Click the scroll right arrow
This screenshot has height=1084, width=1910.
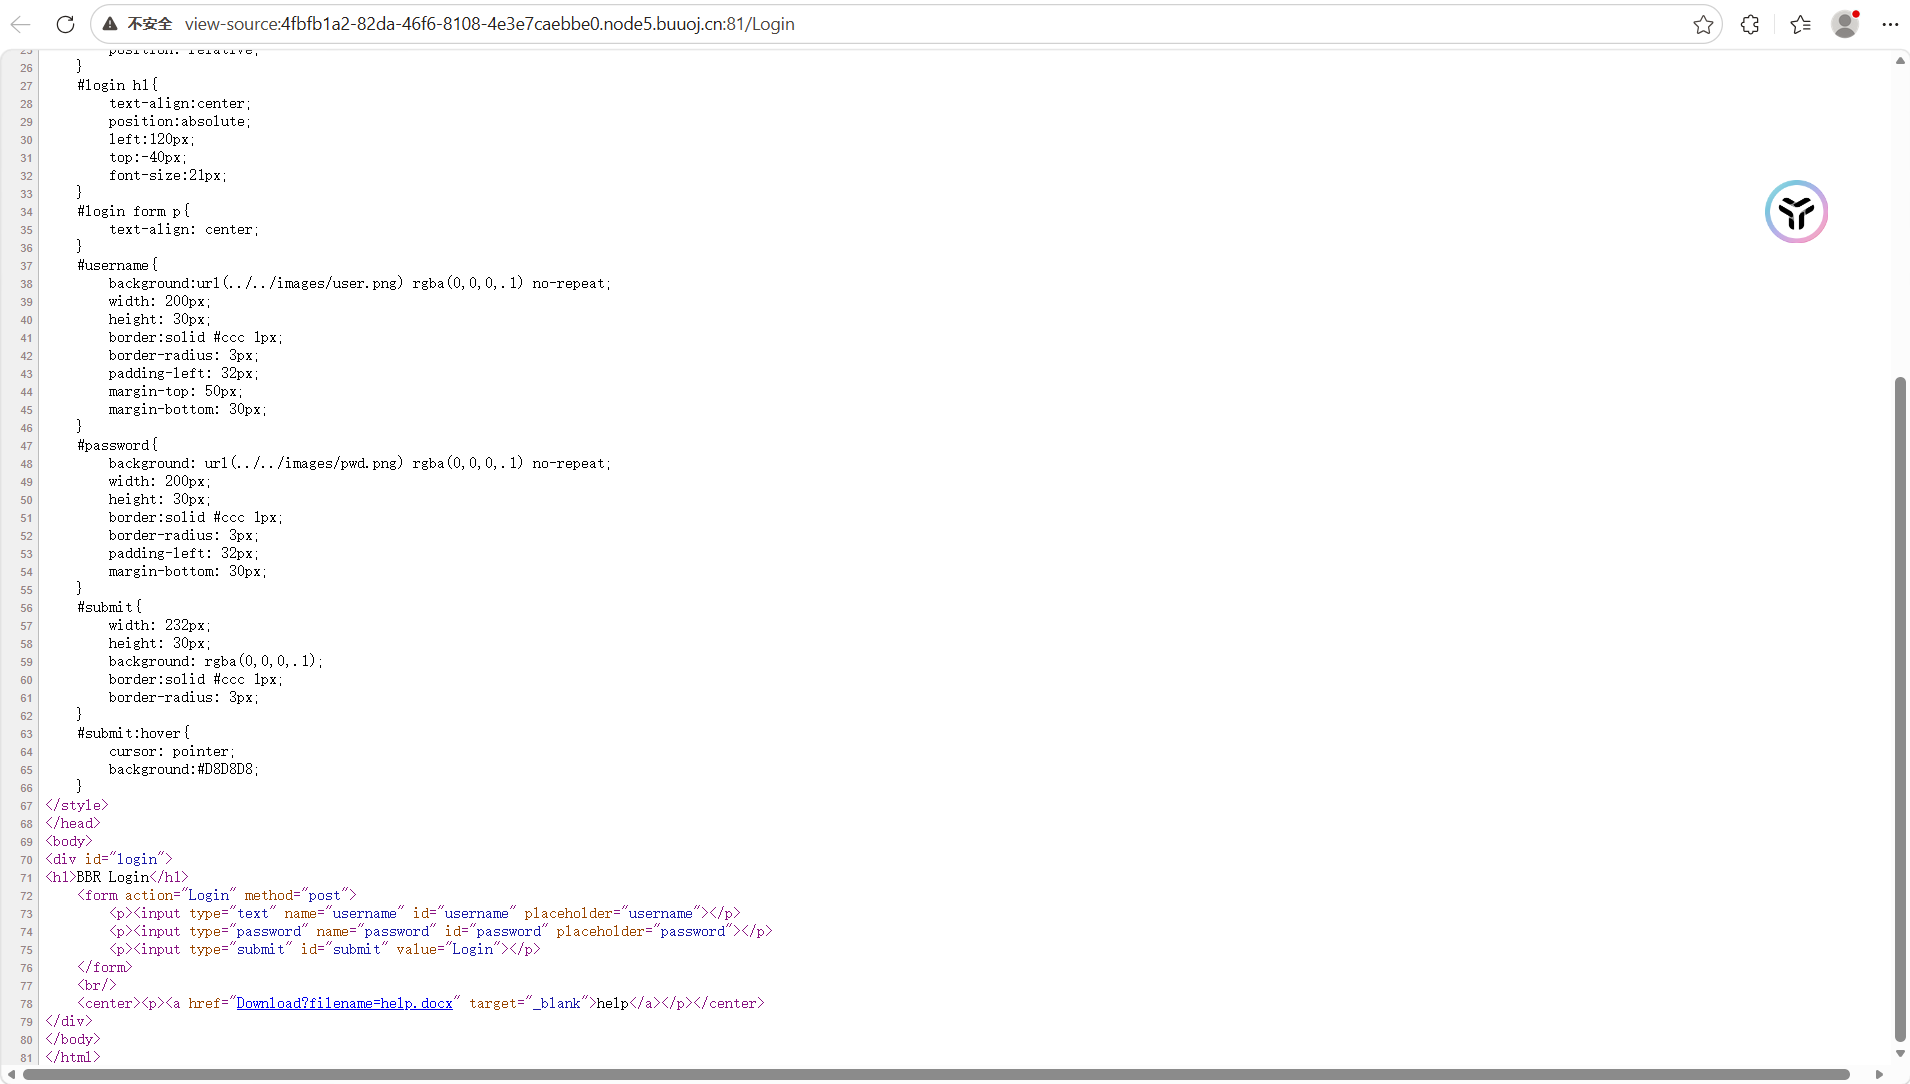coord(1879,1075)
